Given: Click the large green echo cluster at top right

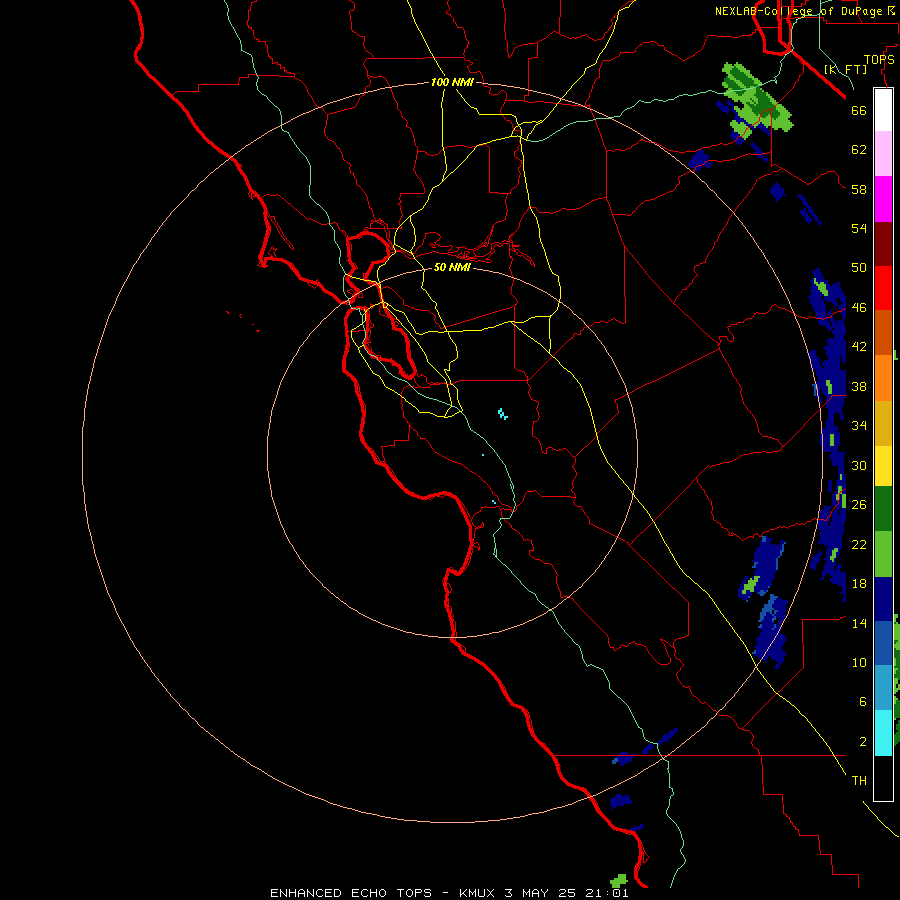Looking at the screenshot, I should (757, 101).
